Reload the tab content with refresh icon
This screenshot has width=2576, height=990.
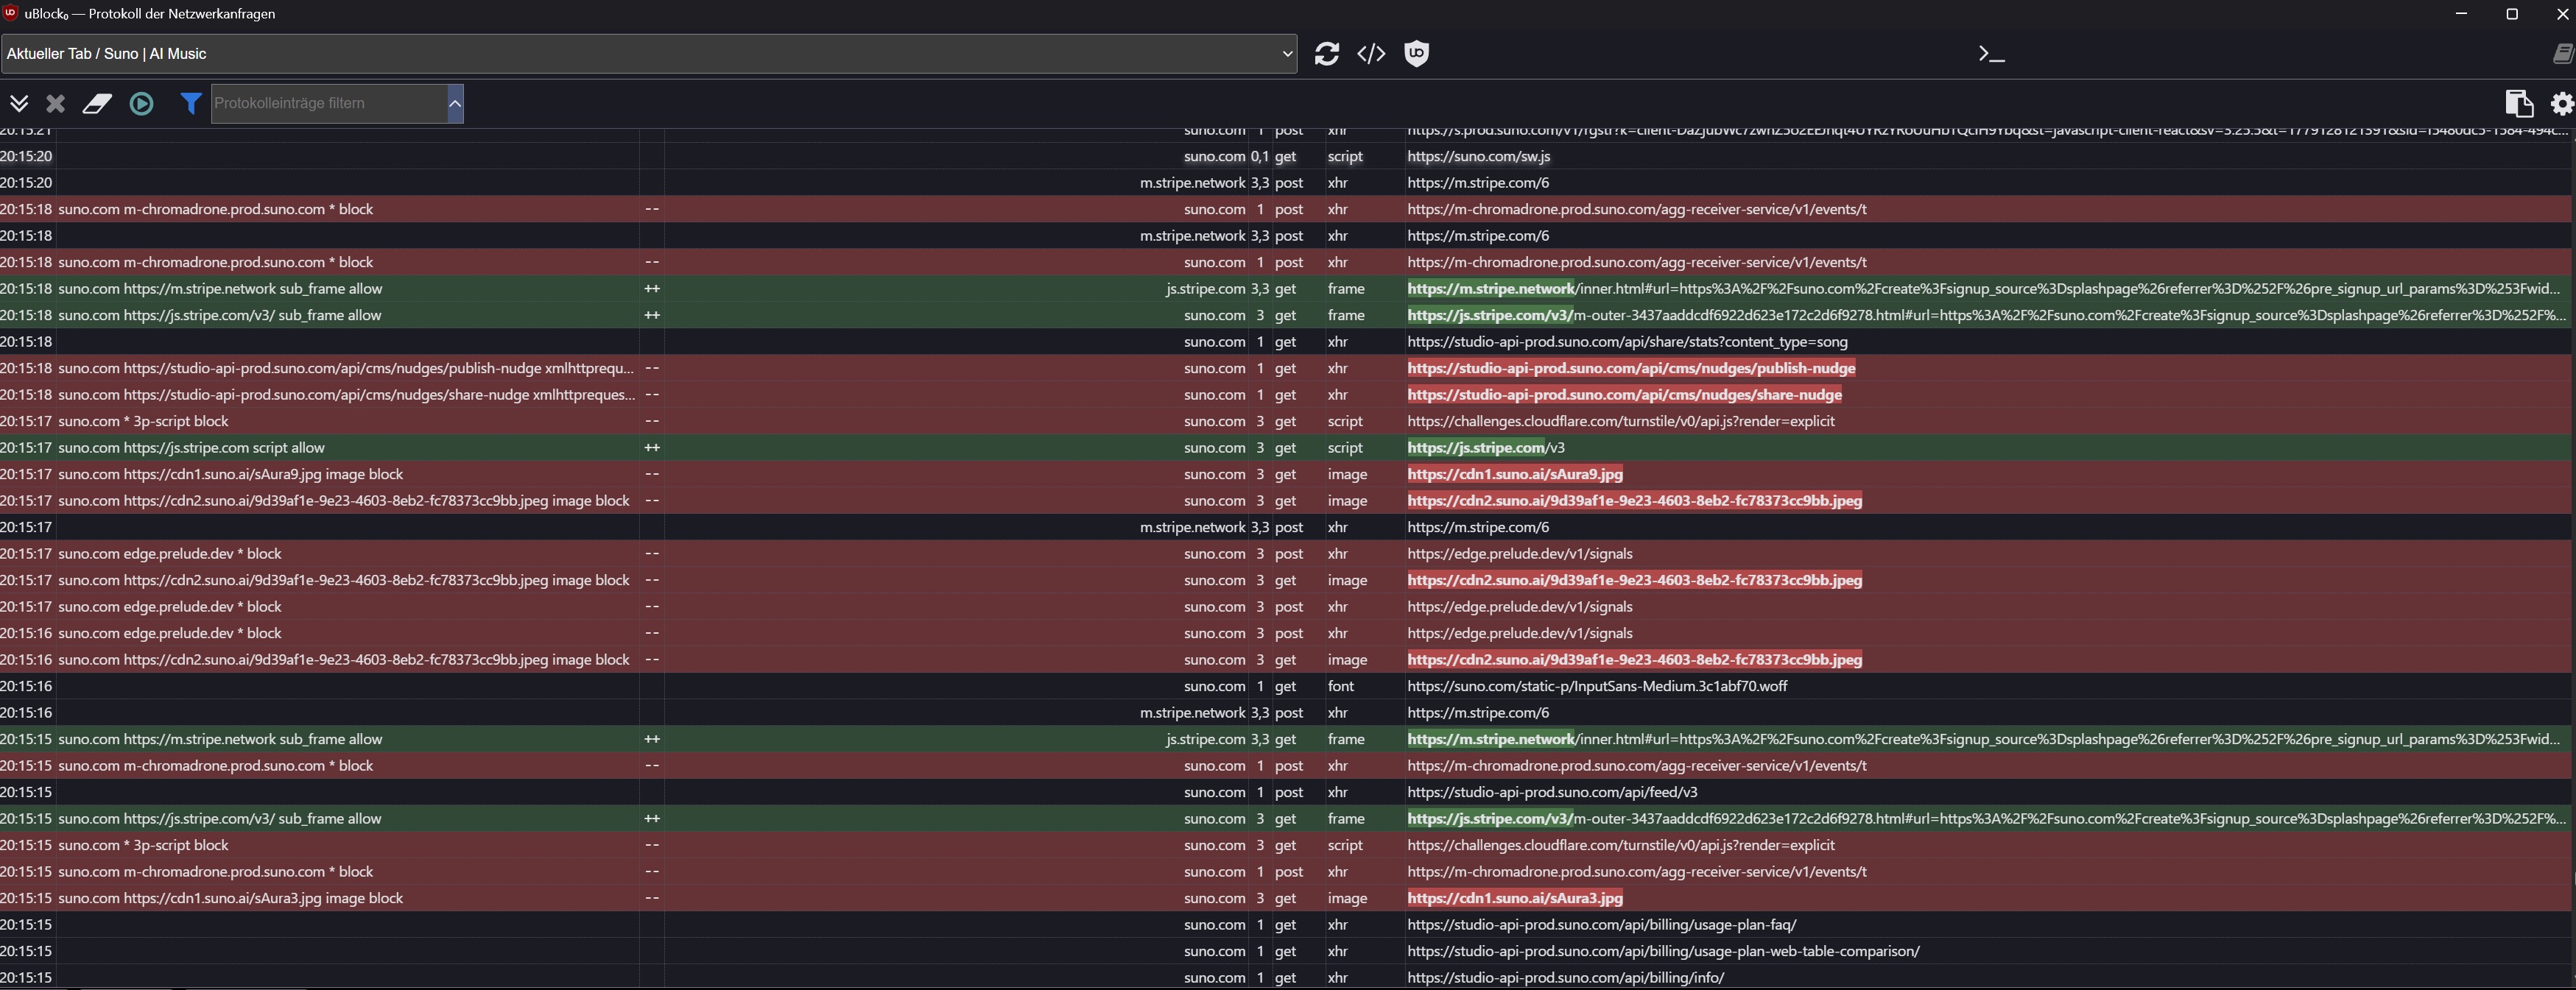pos(1326,54)
